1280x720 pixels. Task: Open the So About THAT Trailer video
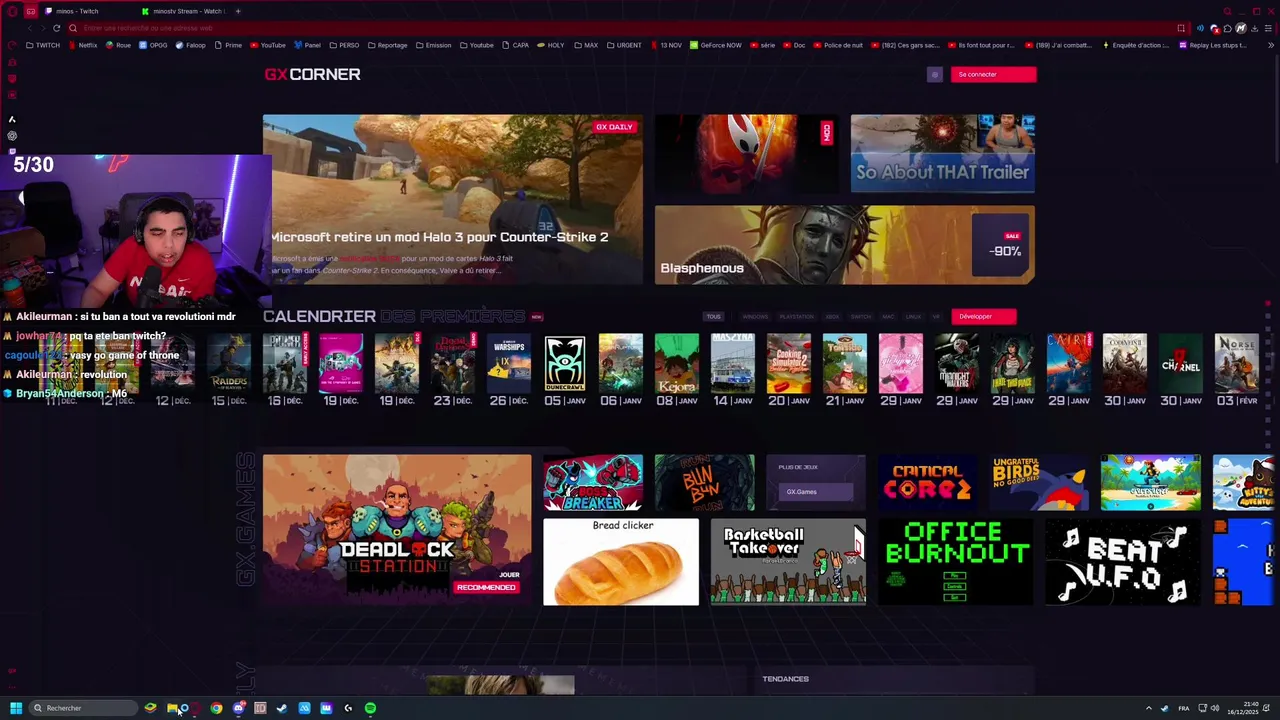tap(942, 153)
